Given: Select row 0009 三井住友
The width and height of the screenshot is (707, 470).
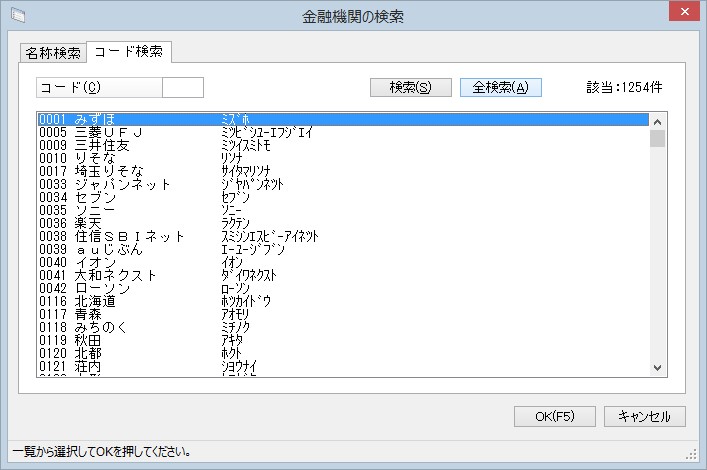Looking at the screenshot, I should (x=343, y=145).
